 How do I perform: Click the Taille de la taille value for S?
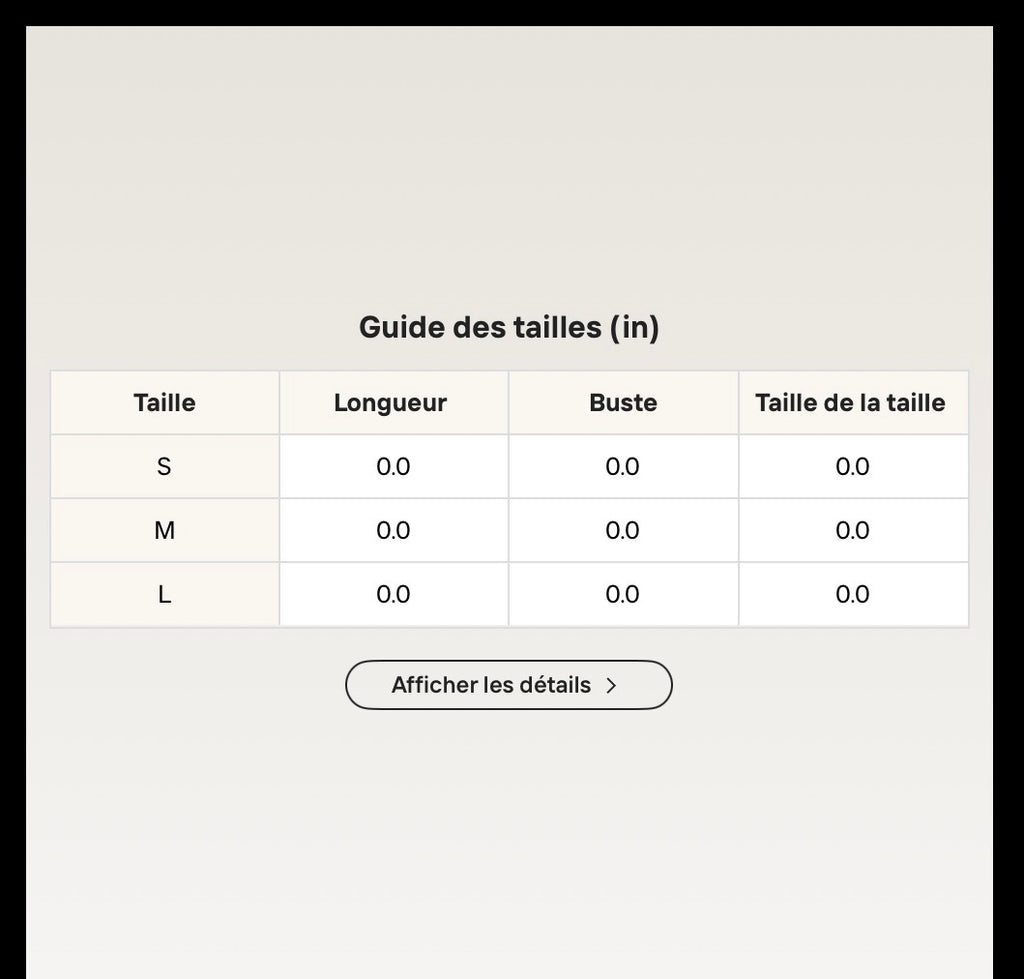(x=854, y=466)
